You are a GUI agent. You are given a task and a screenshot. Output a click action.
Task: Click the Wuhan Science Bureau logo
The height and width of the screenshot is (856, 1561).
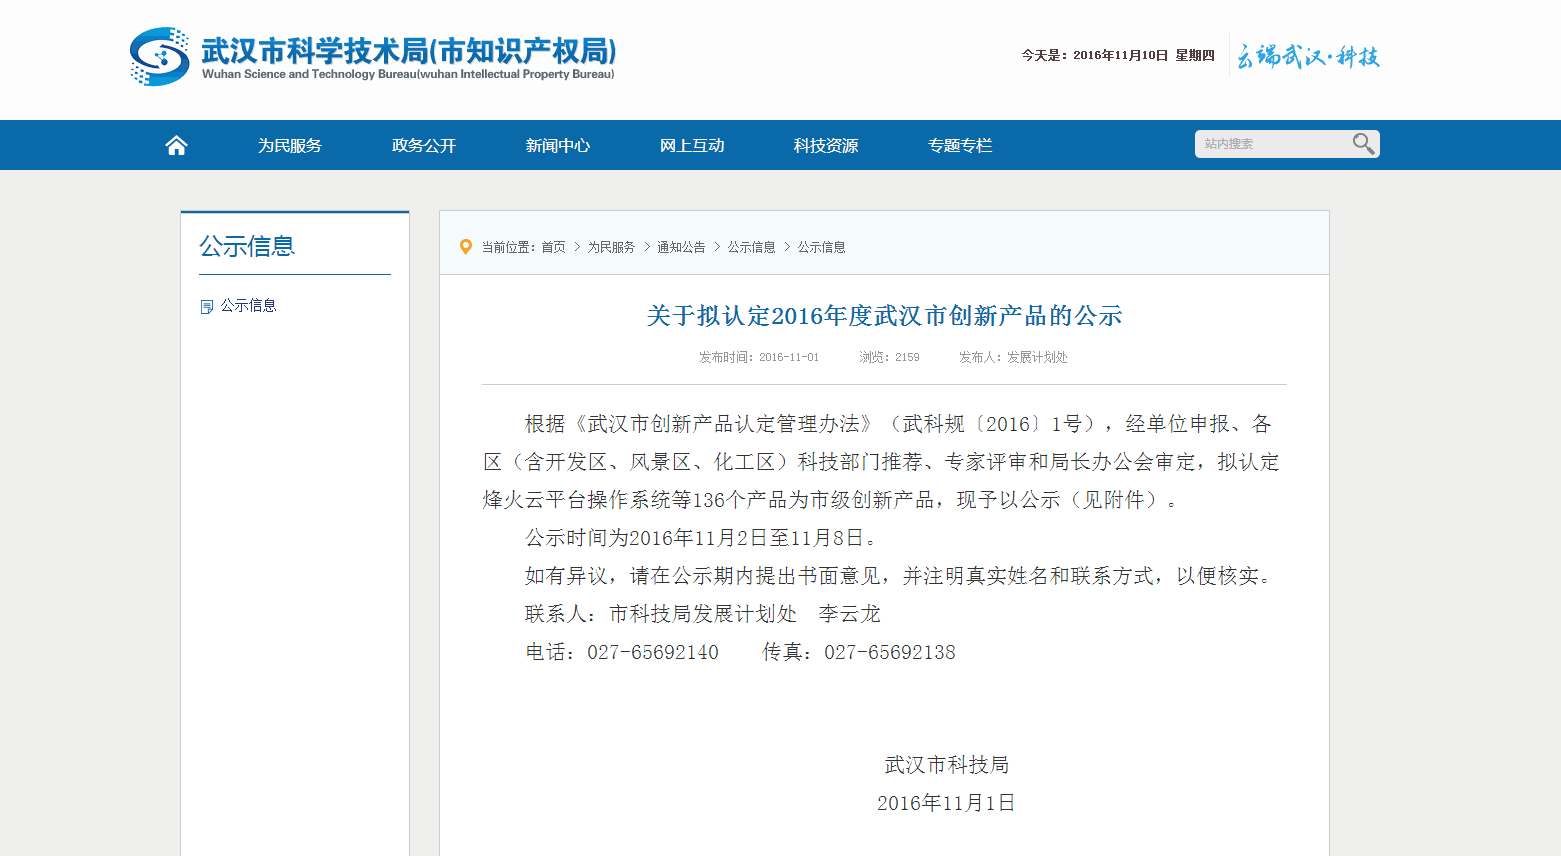159,56
